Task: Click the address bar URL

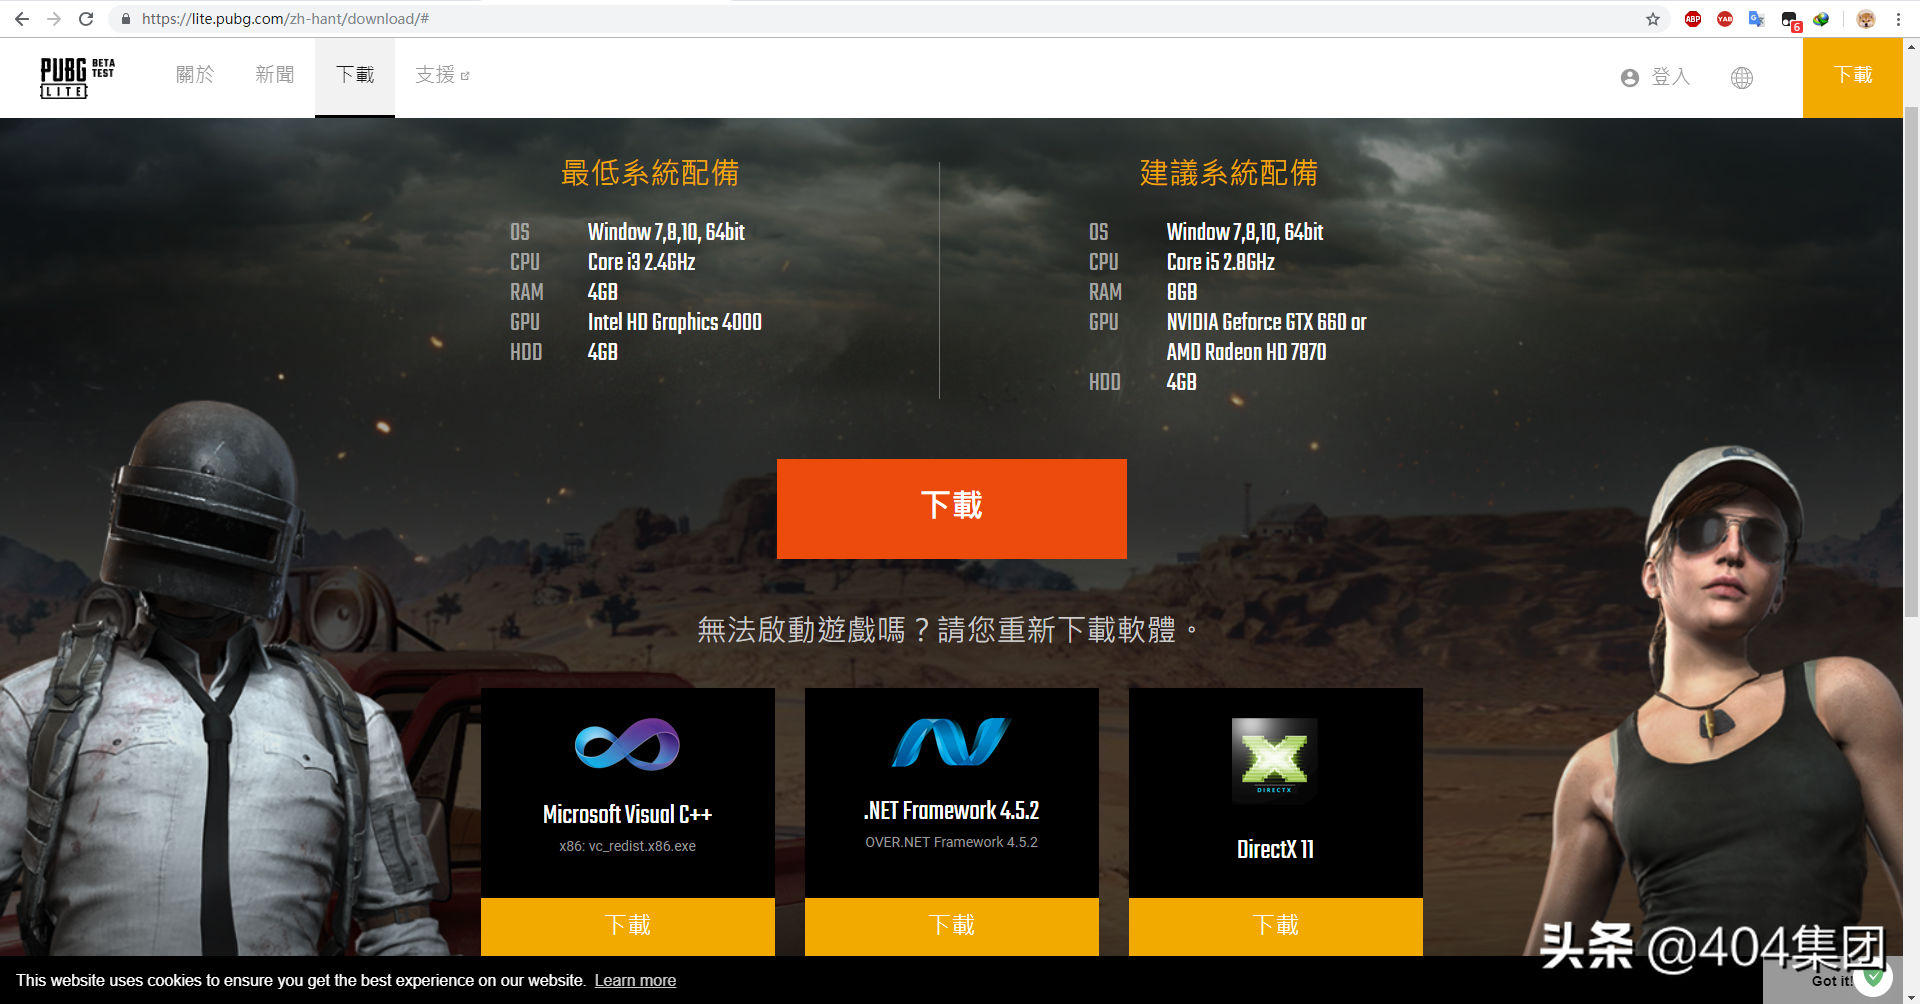Action: pyautogui.click(x=286, y=19)
